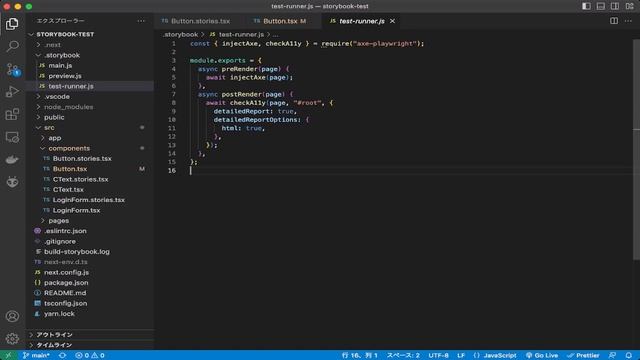Image resolution: width=640 pixels, height=360 pixels.
Task: Open README.md file
Action: 90,293
